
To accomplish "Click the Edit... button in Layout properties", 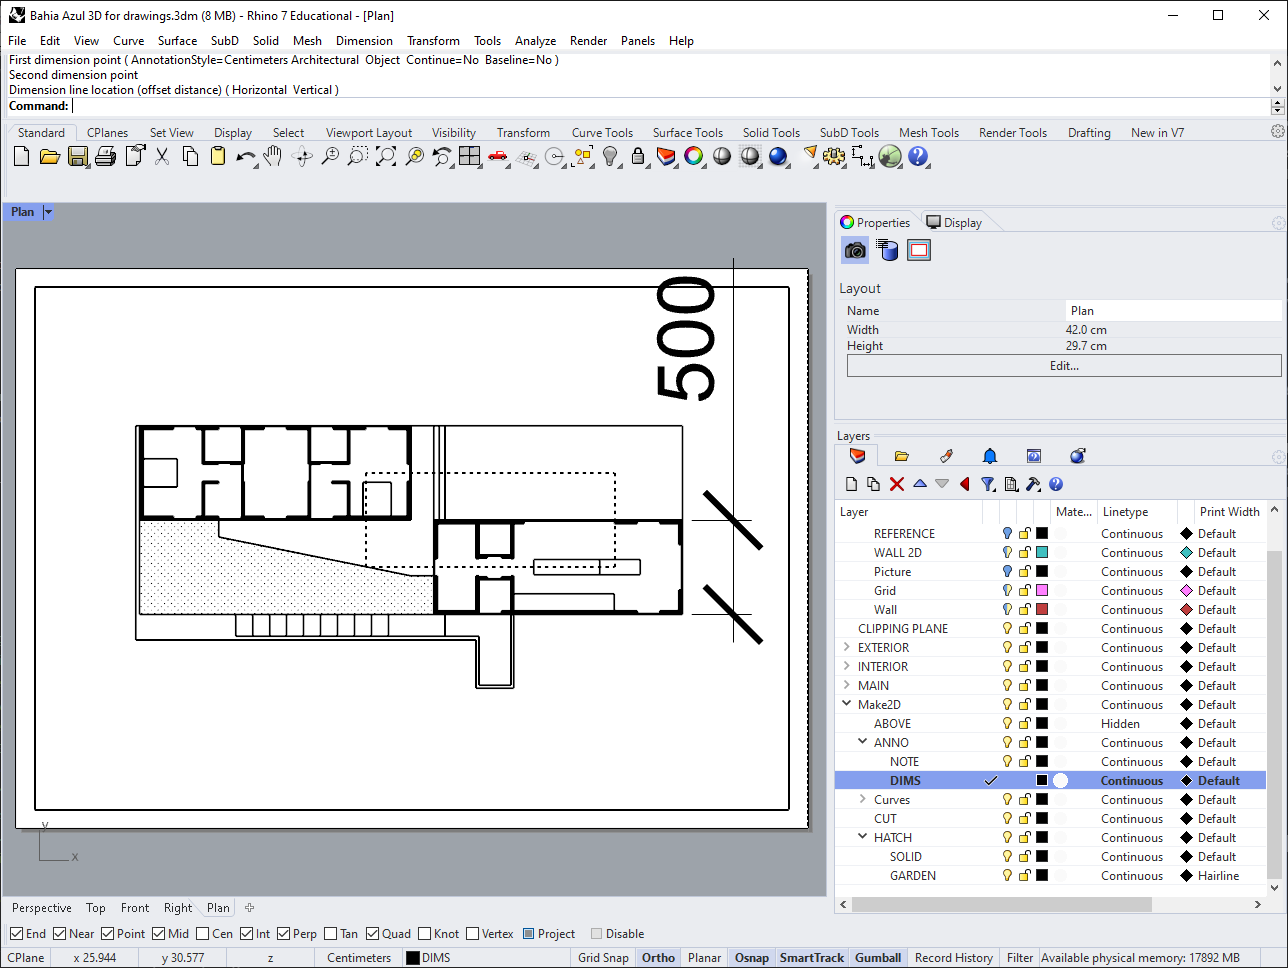I will [x=1064, y=366].
